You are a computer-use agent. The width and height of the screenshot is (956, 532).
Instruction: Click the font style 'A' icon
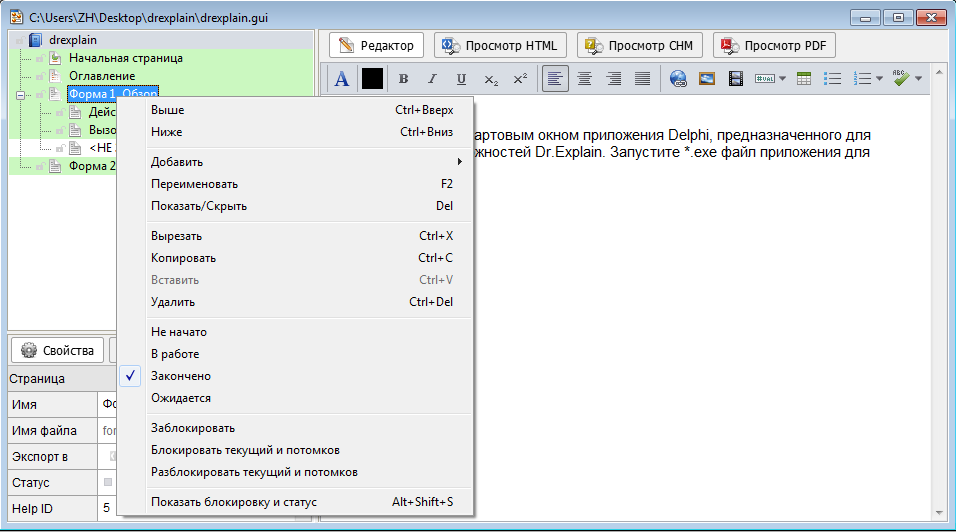[342, 79]
